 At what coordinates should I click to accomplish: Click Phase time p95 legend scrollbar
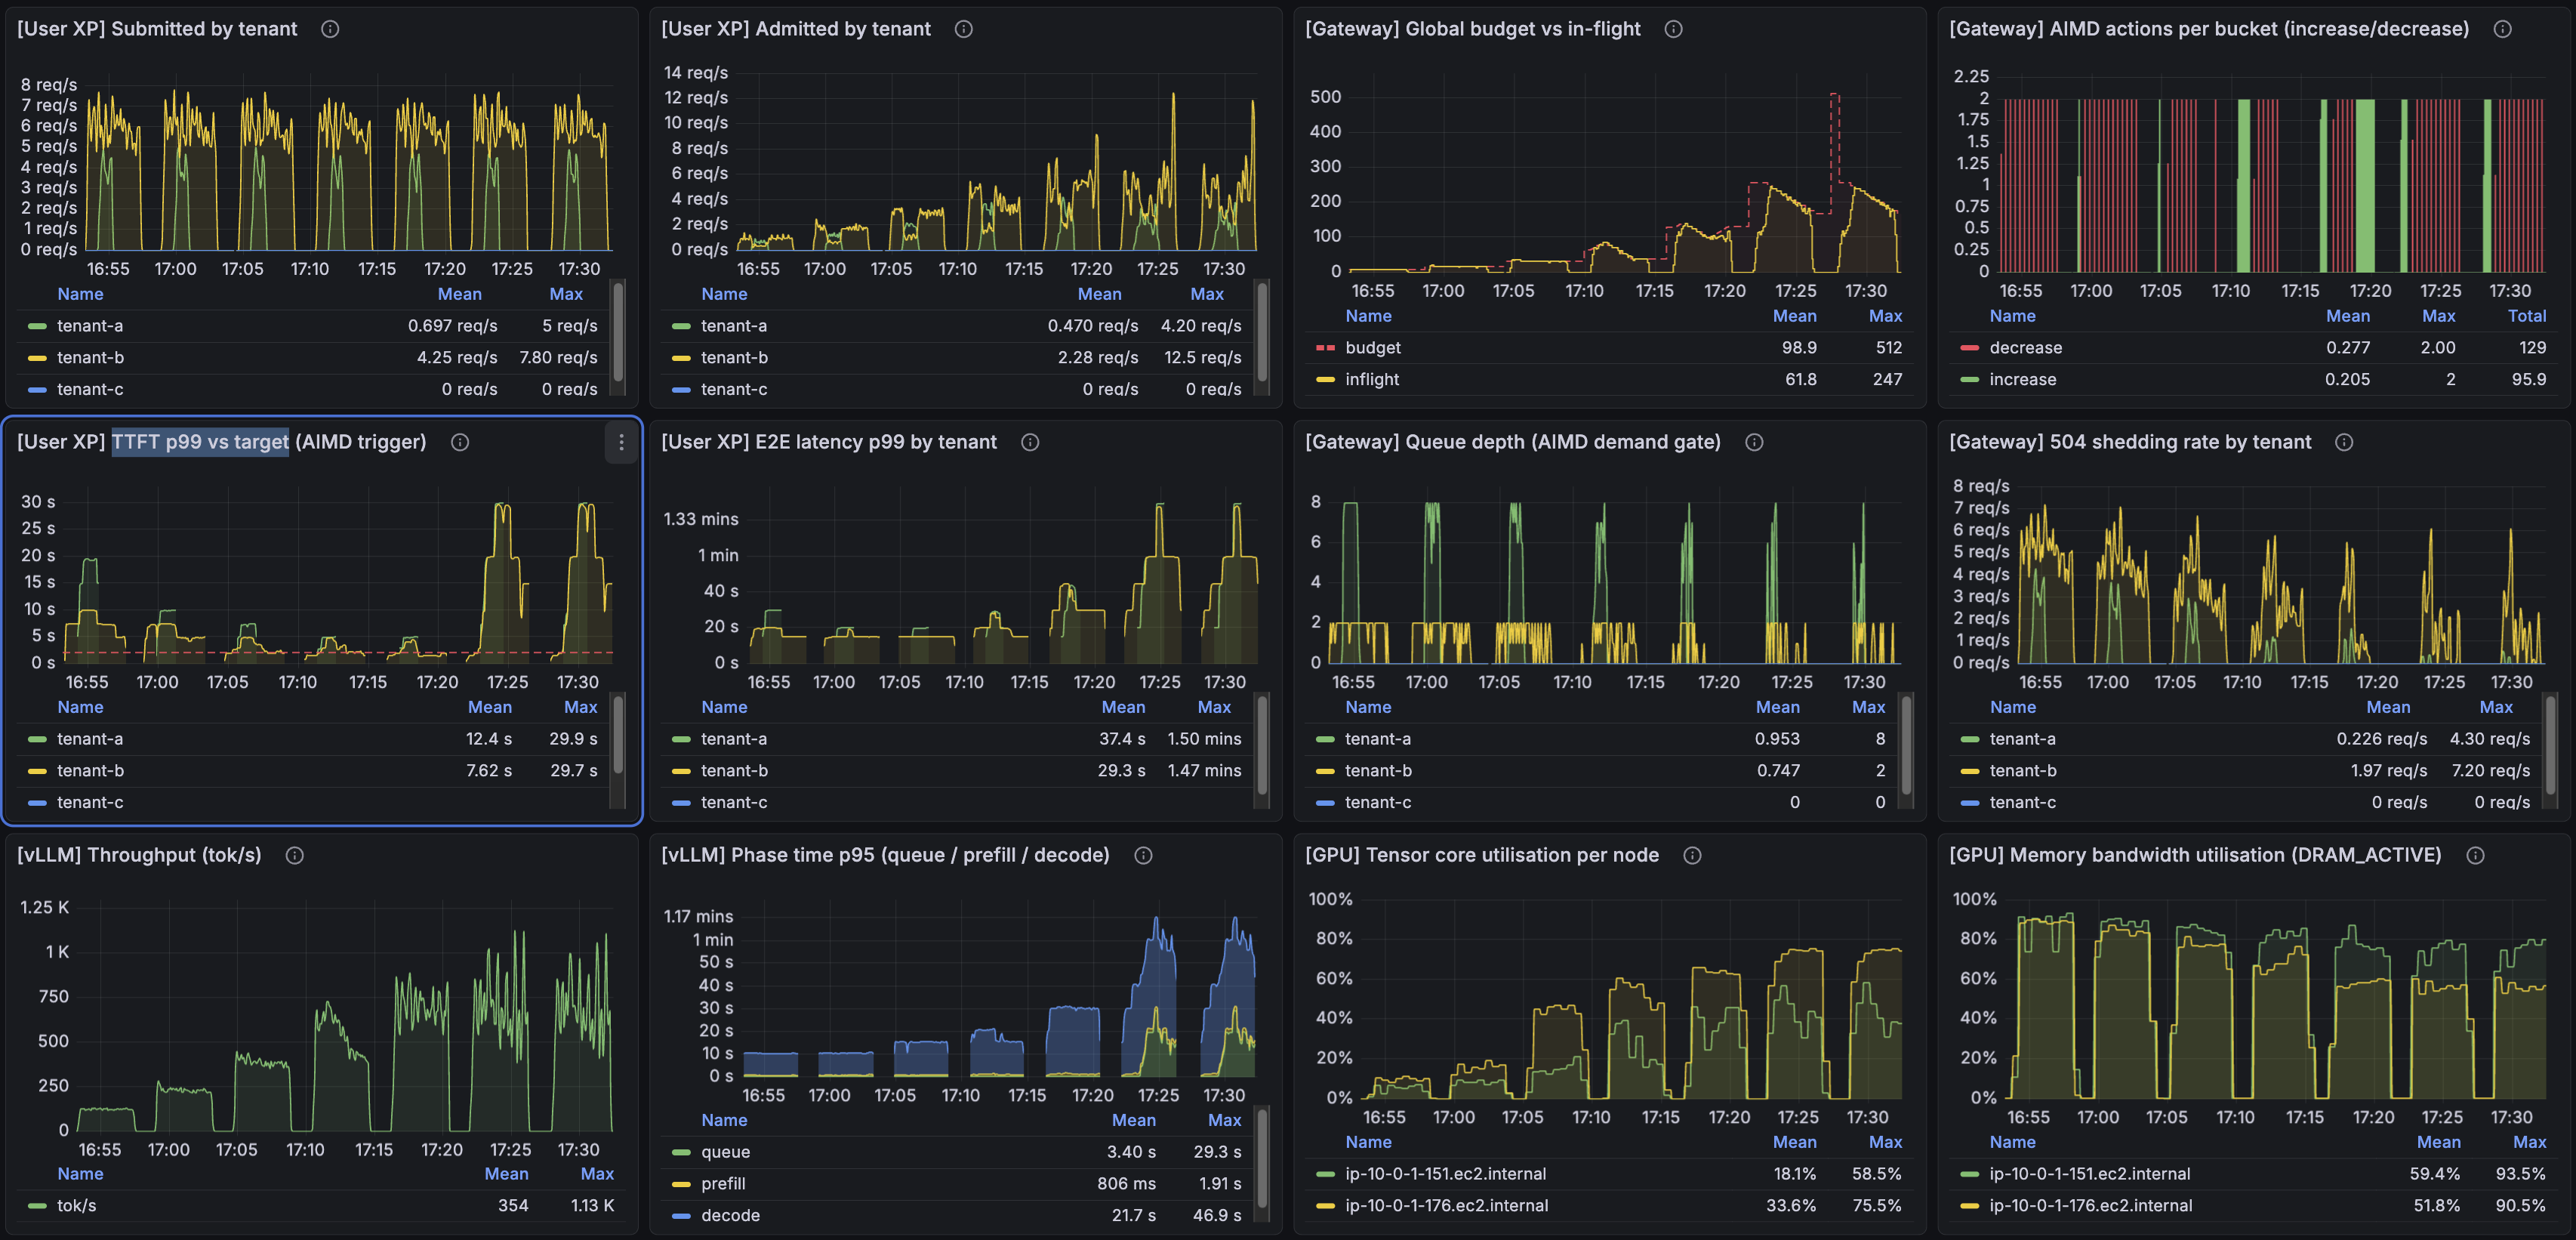point(1262,1158)
